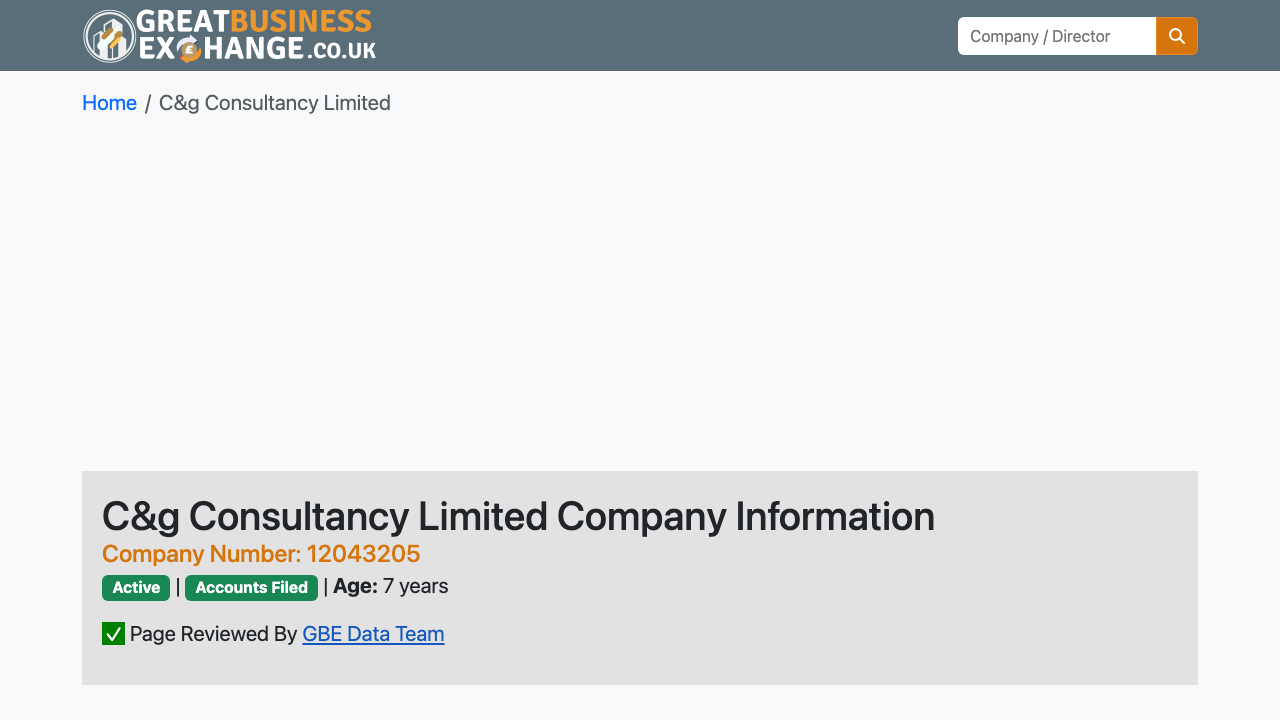The image size is (1280, 720).
Task: Click the Company Number 12043205 text
Action: tap(260, 553)
